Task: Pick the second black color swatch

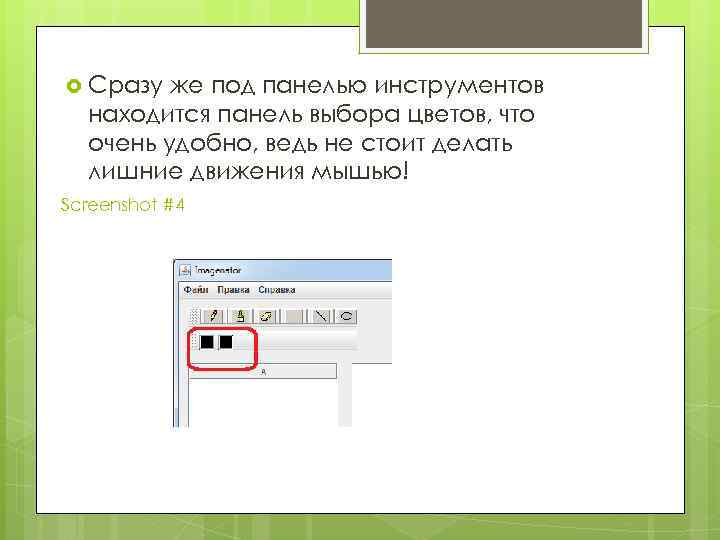Action: click(x=226, y=342)
